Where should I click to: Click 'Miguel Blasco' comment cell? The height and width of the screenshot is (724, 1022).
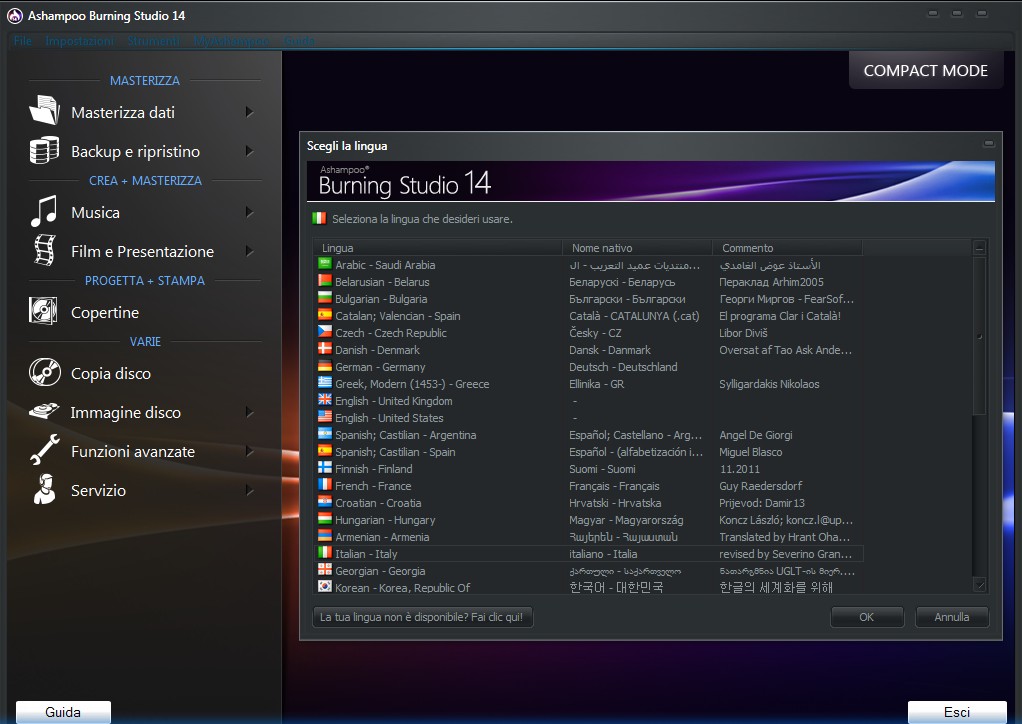click(x=751, y=452)
